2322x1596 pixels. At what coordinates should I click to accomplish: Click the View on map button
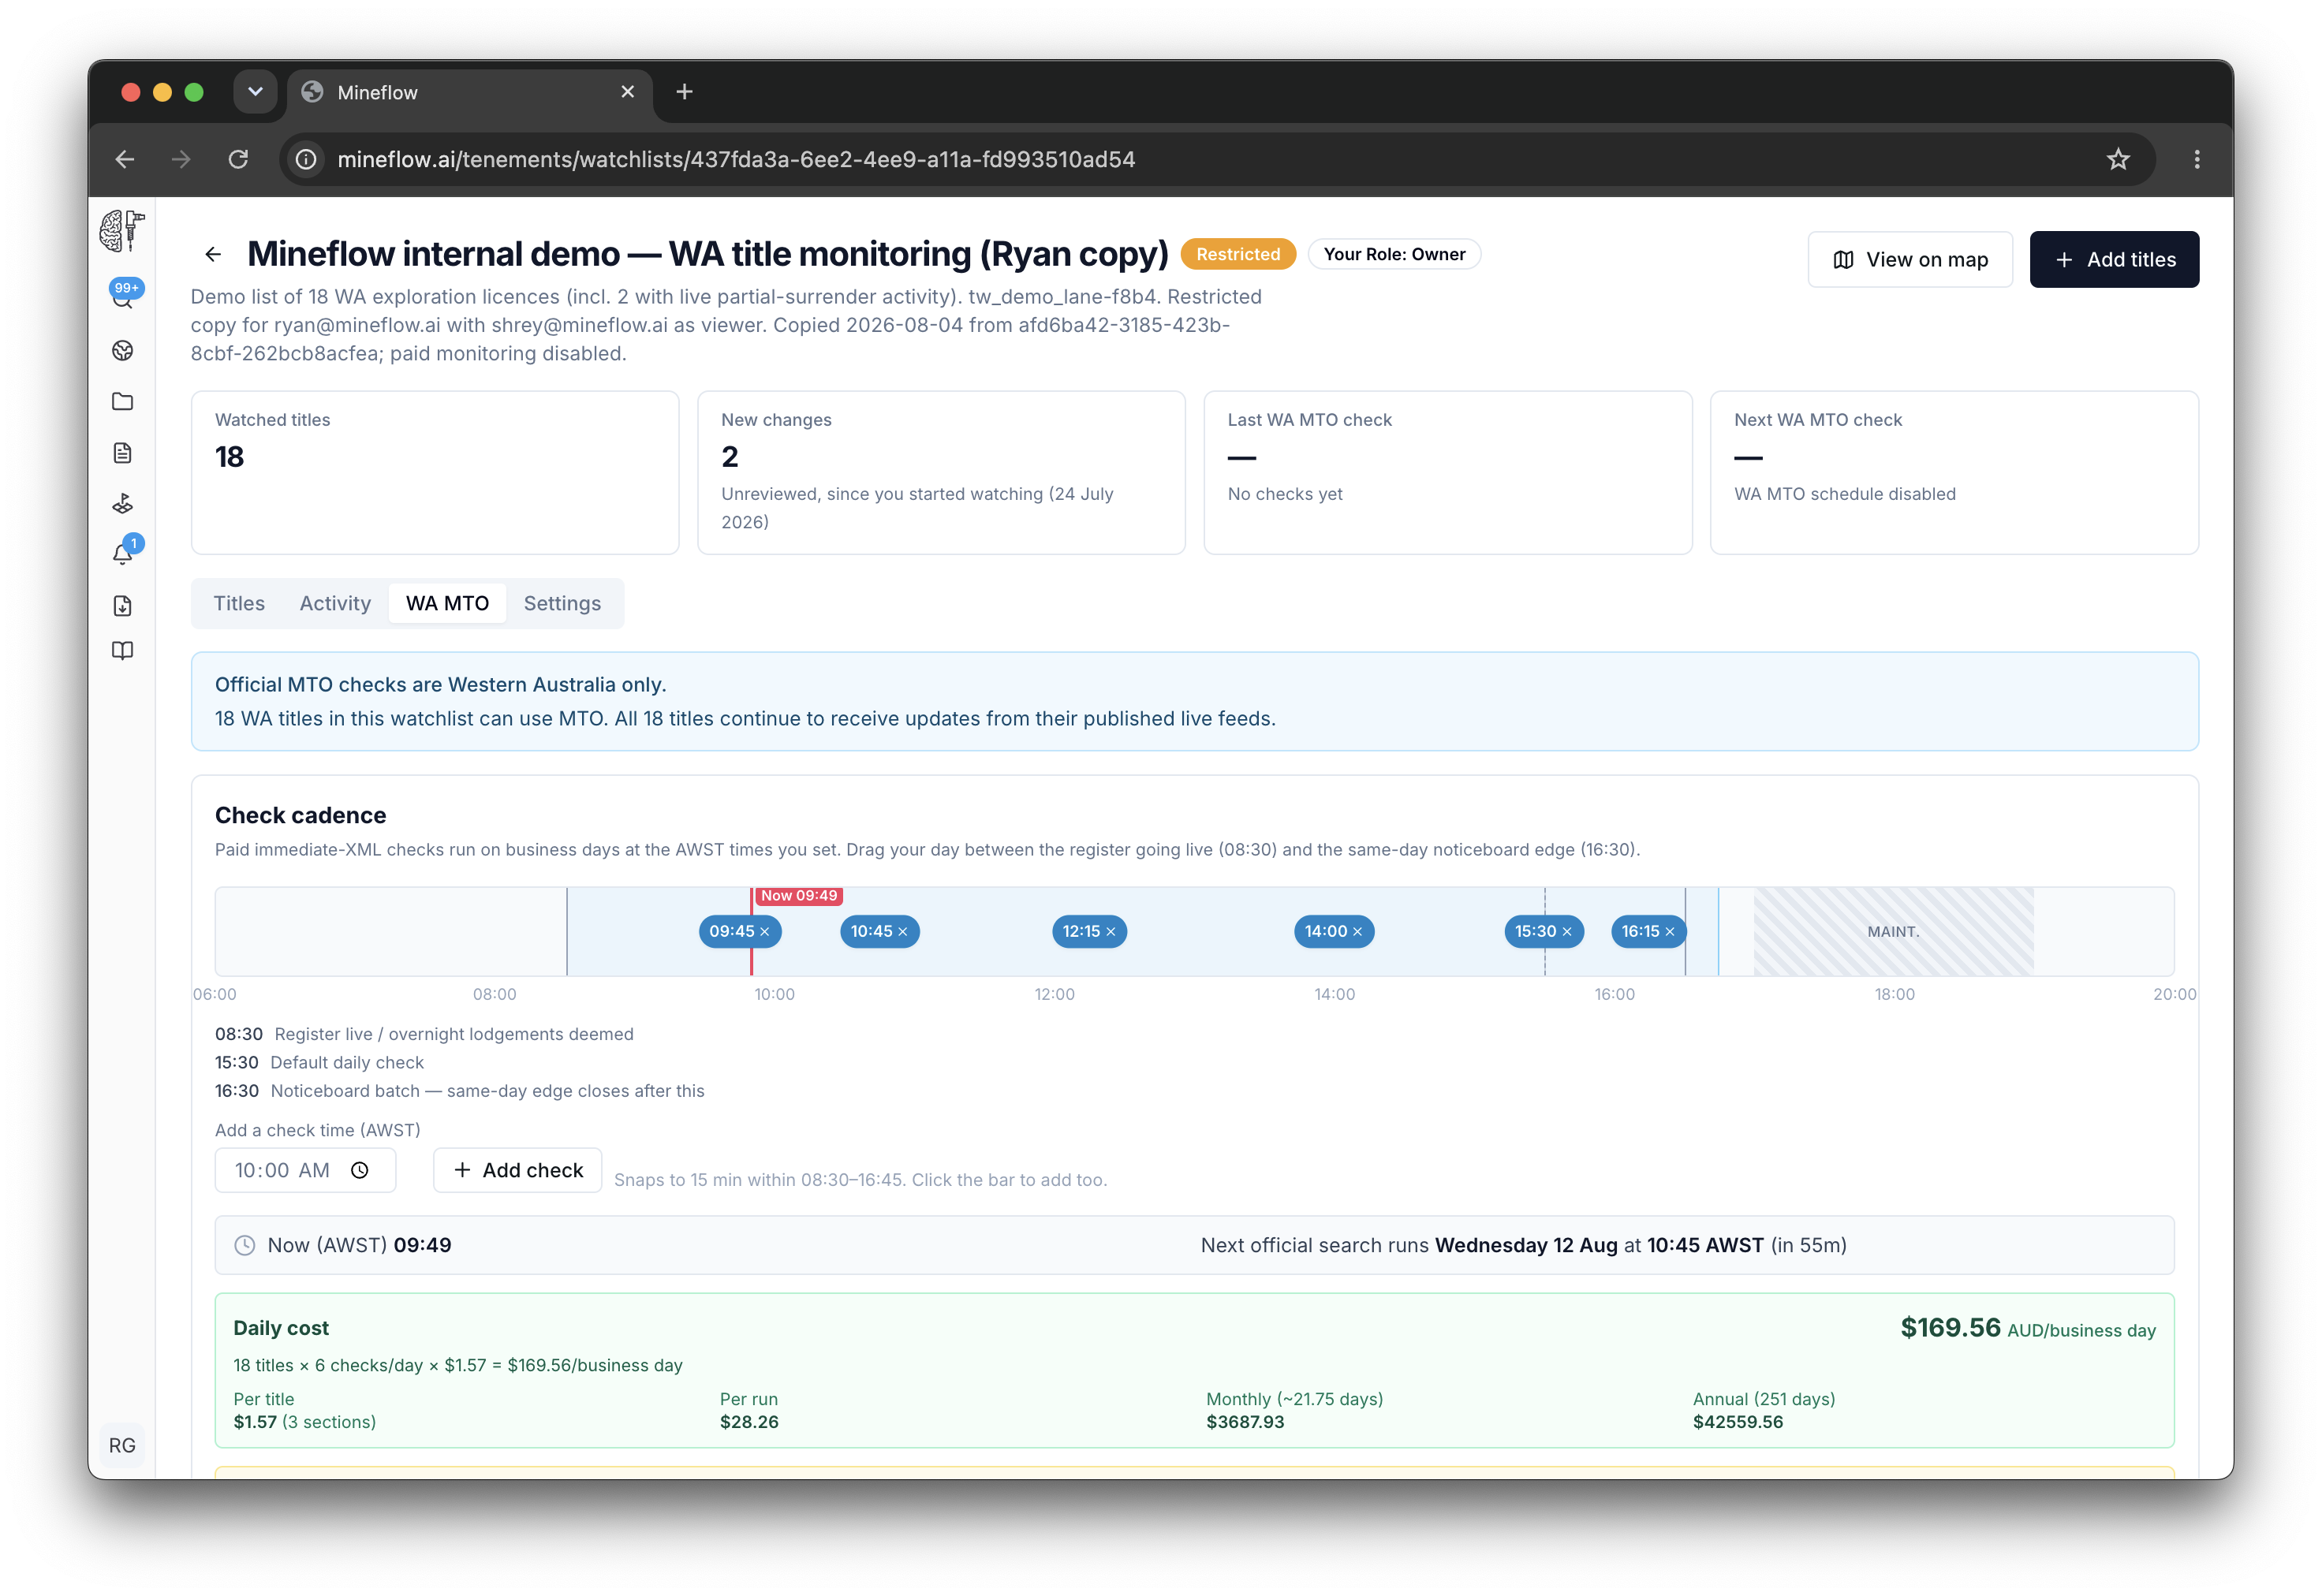(1910, 260)
